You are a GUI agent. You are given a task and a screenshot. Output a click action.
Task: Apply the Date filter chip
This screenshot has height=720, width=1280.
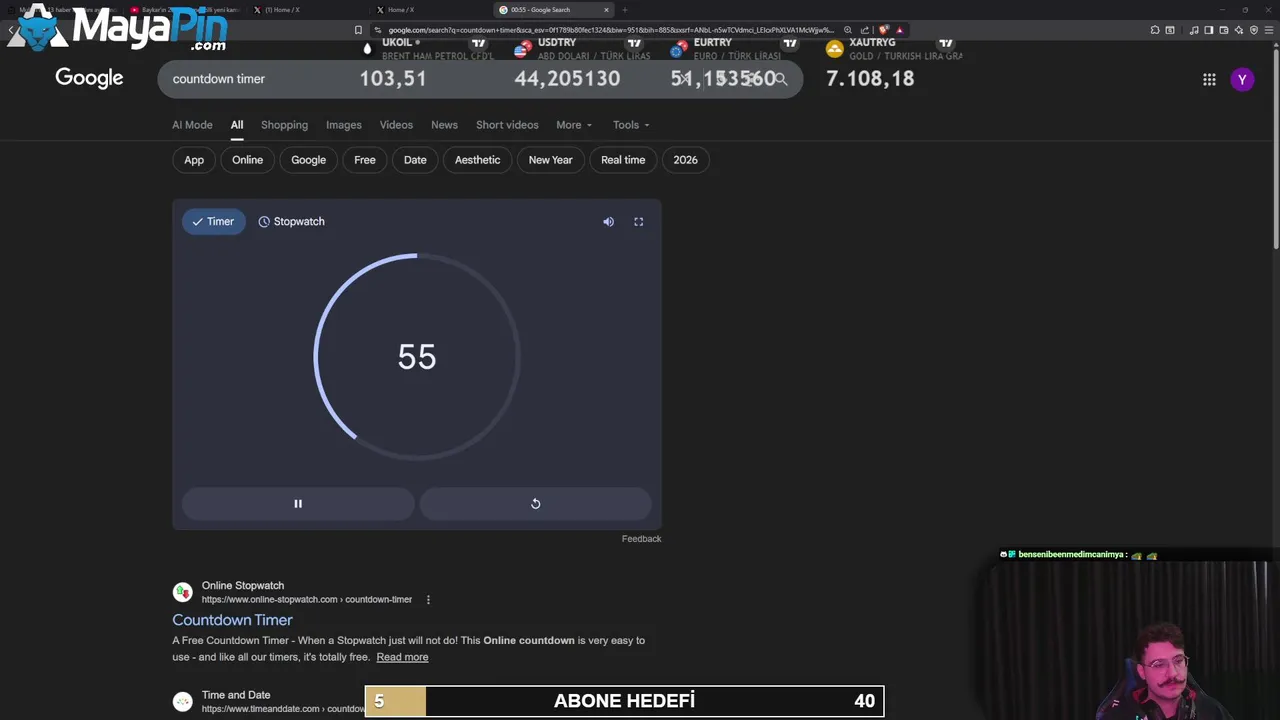(x=415, y=160)
